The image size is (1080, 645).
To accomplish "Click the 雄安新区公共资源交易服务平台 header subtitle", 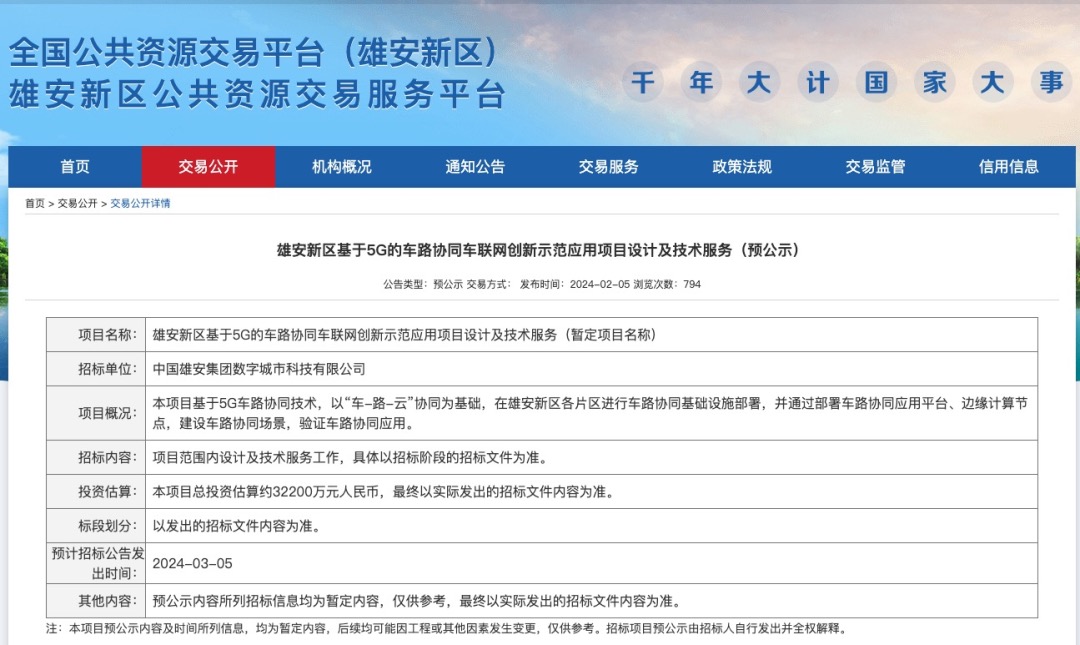I will (256, 94).
